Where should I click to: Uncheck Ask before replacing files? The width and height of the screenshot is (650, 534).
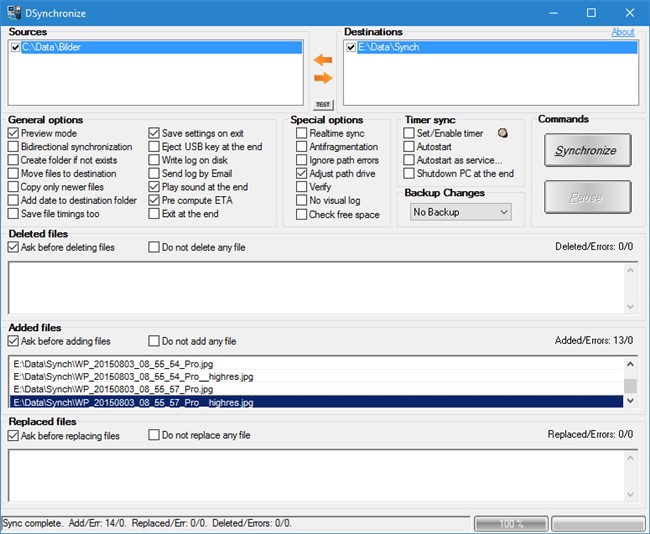click(13, 435)
